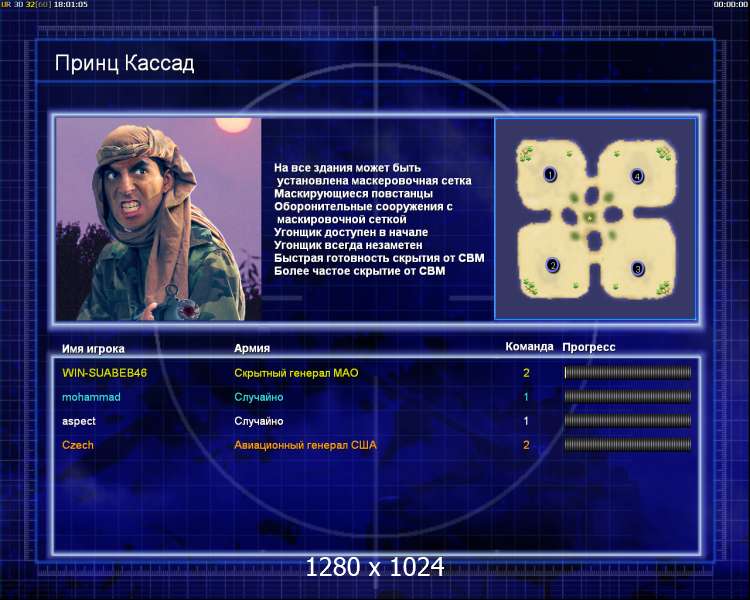Click start position marker 2 on minimap
Image resolution: width=750 pixels, height=600 pixels.
click(x=552, y=266)
